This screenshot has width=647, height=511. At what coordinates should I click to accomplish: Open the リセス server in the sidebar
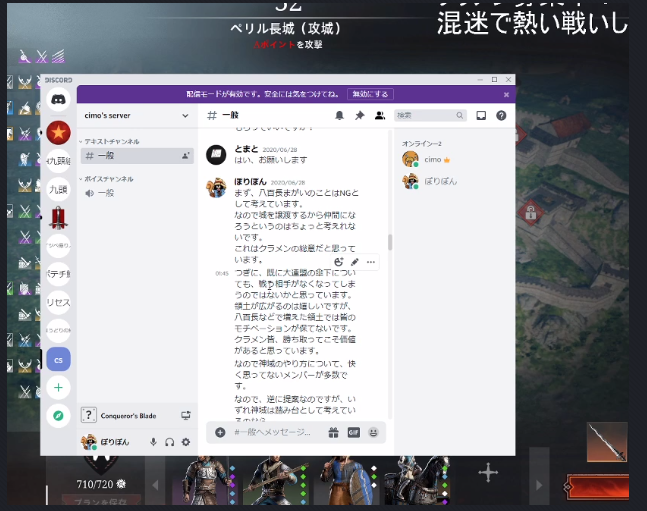tap(58, 303)
